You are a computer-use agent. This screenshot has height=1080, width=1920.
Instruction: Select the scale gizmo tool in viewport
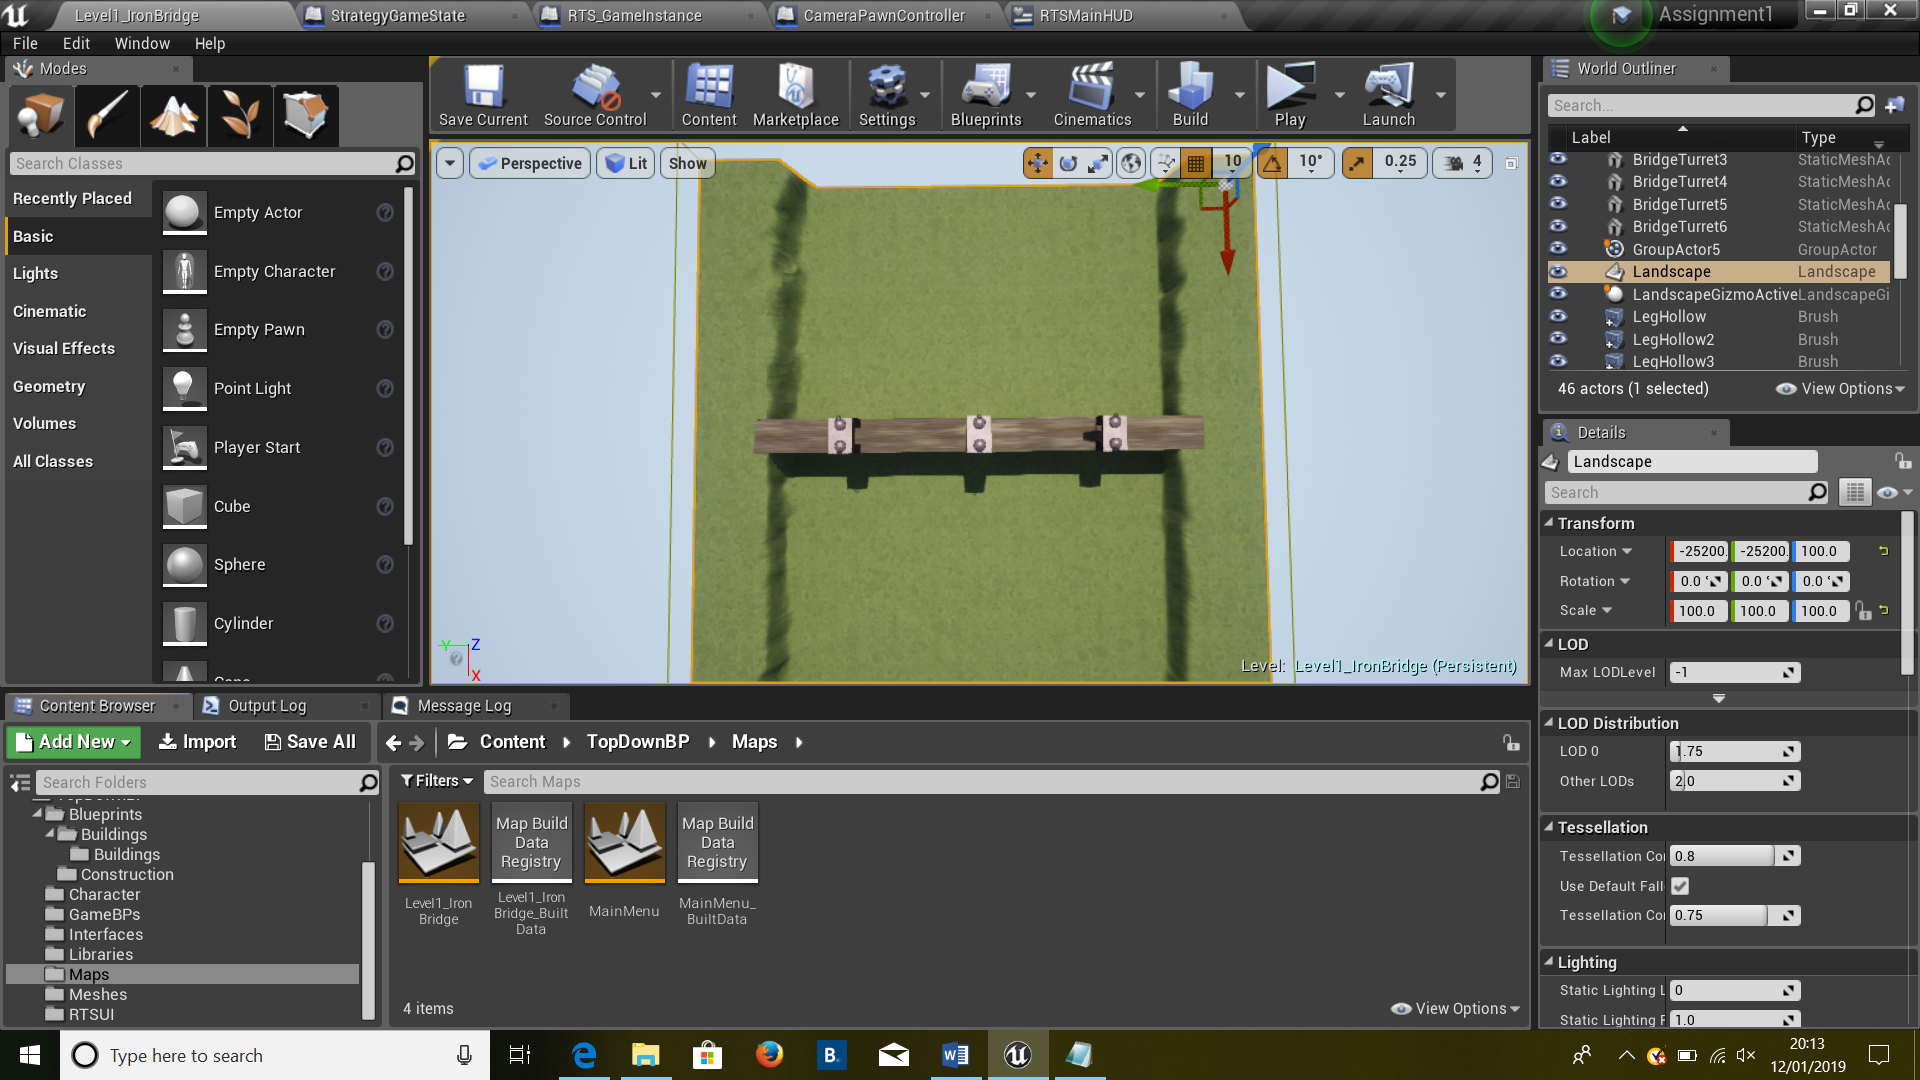1098,163
